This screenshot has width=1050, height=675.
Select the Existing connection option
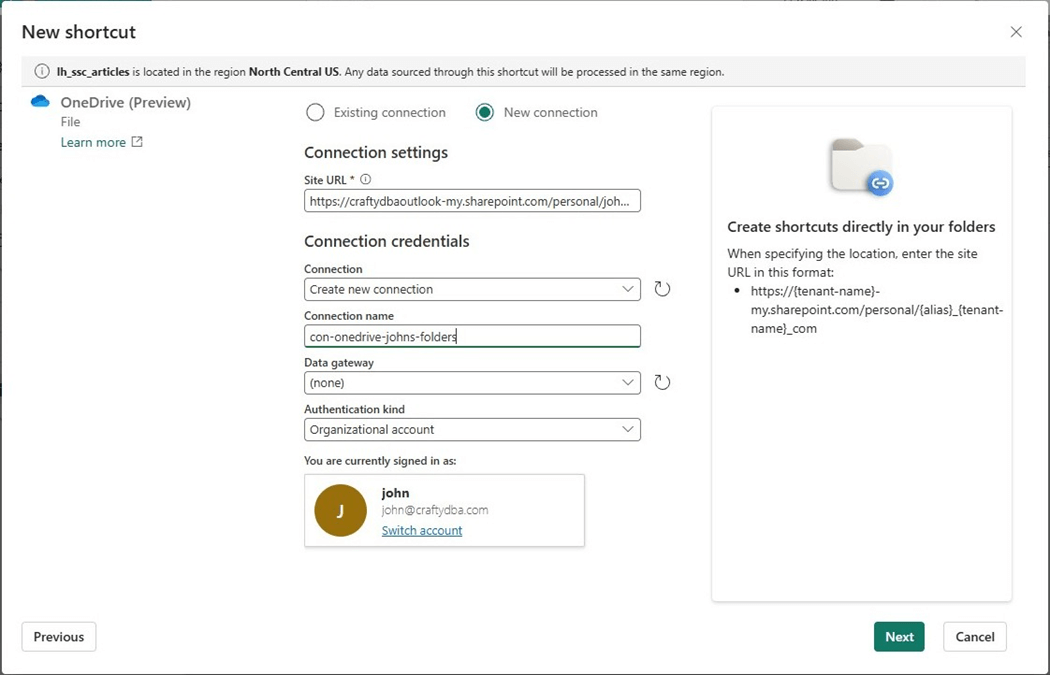click(x=315, y=113)
